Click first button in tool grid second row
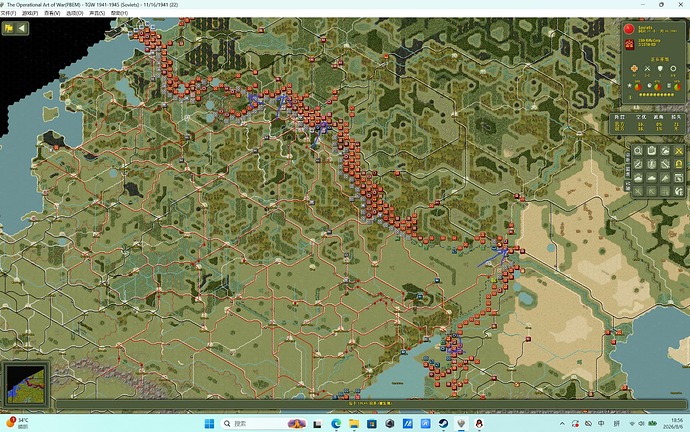Screen dimensions: 690x432 point(638,164)
